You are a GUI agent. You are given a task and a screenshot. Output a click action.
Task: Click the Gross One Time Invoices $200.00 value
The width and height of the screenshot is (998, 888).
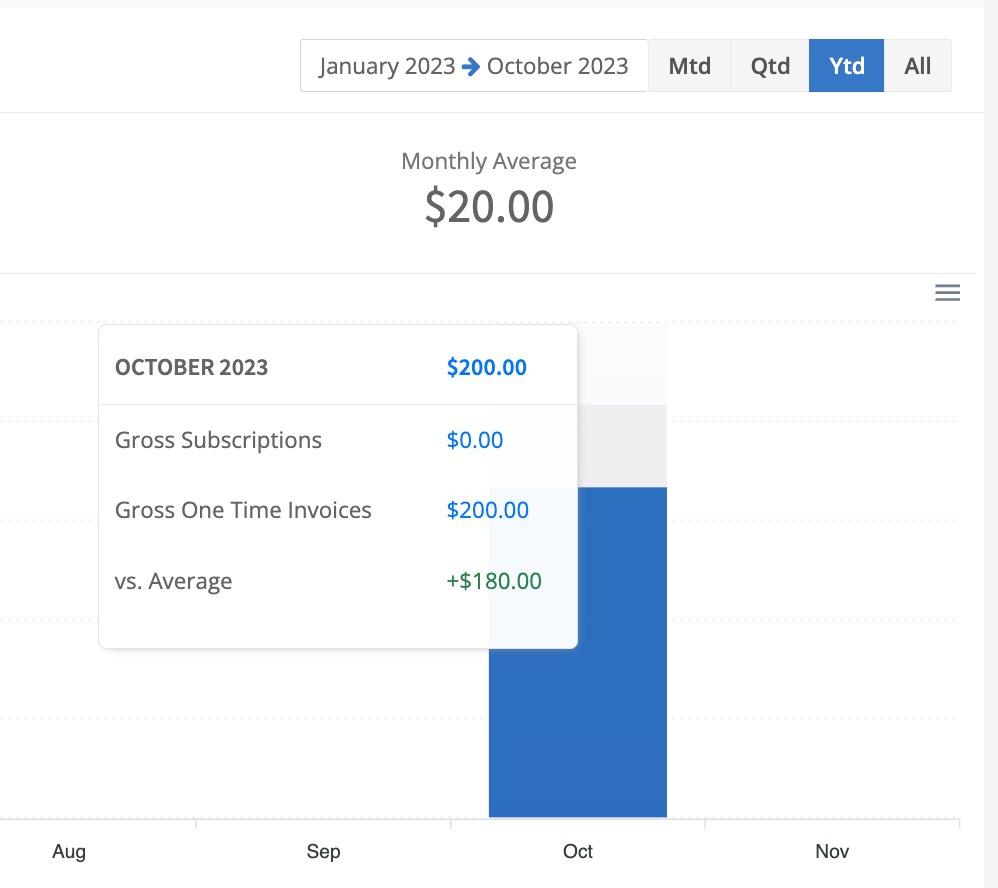(488, 510)
